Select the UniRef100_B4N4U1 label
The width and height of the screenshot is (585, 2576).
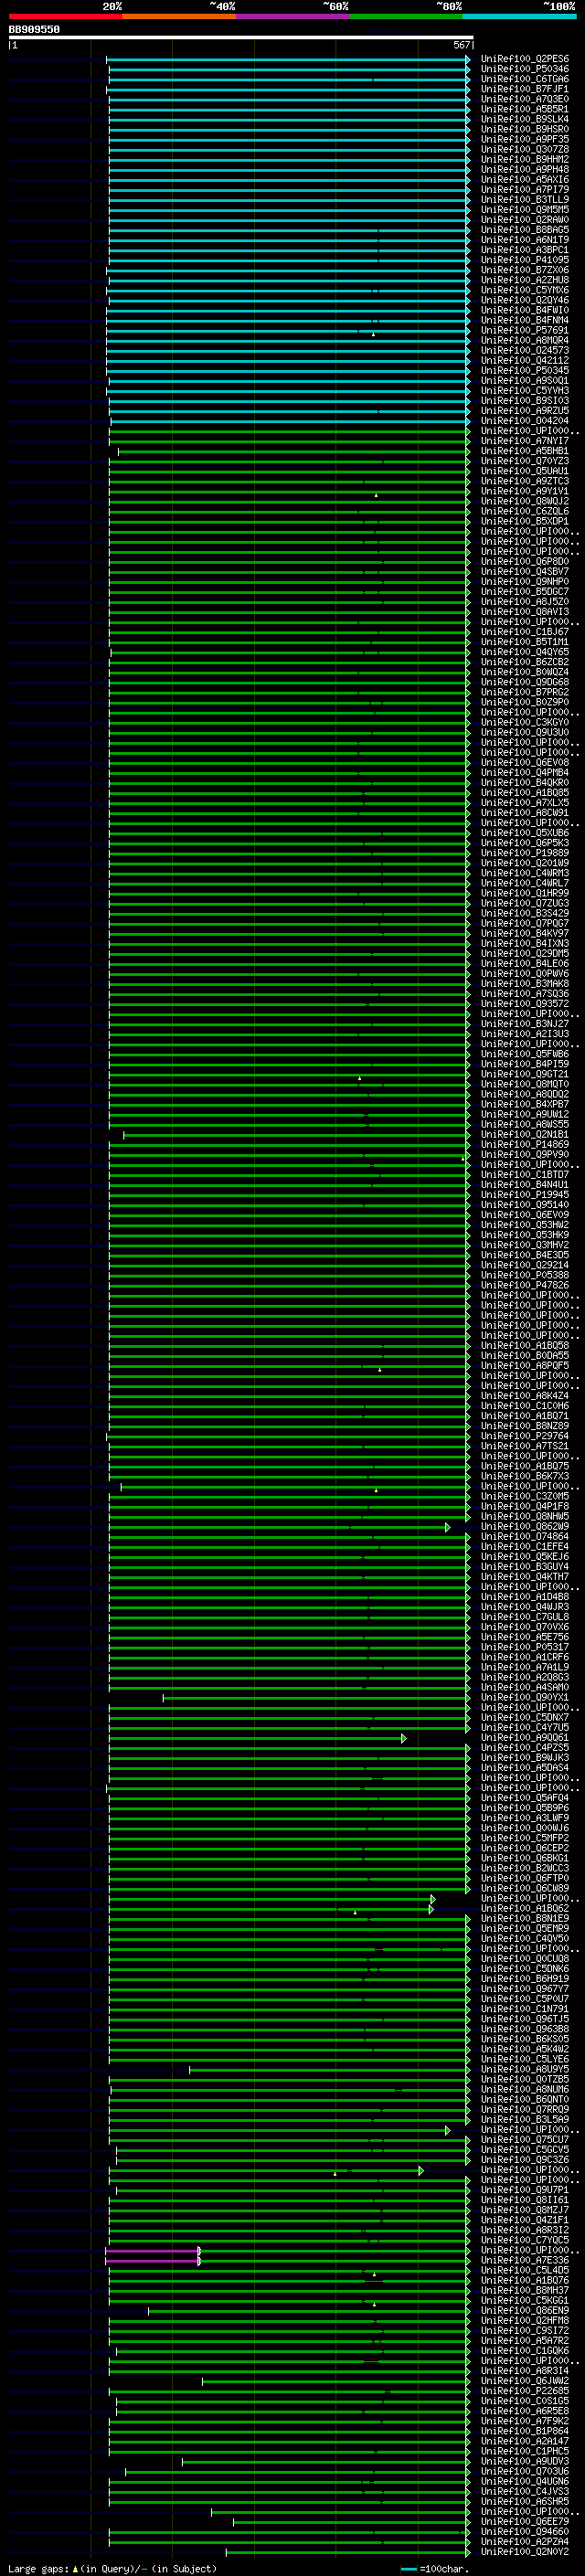click(x=525, y=1185)
